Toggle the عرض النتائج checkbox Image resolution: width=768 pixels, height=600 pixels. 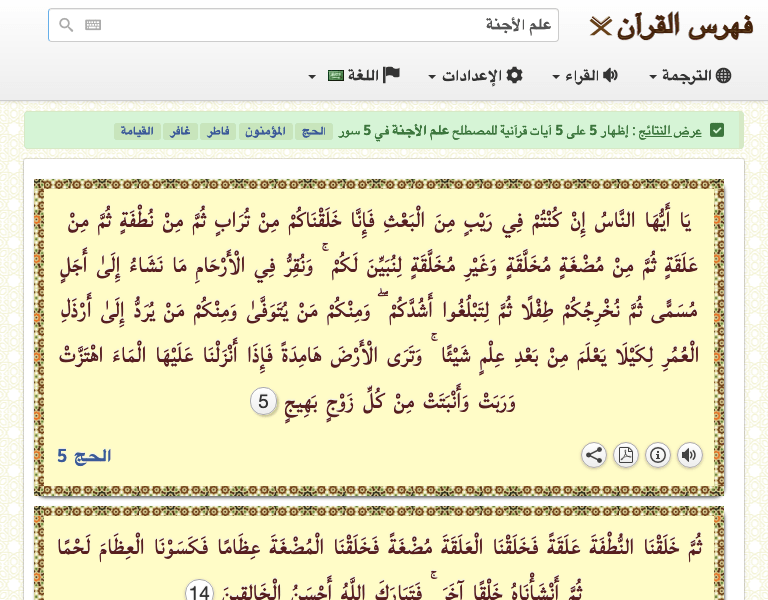click(x=717, y=131)
